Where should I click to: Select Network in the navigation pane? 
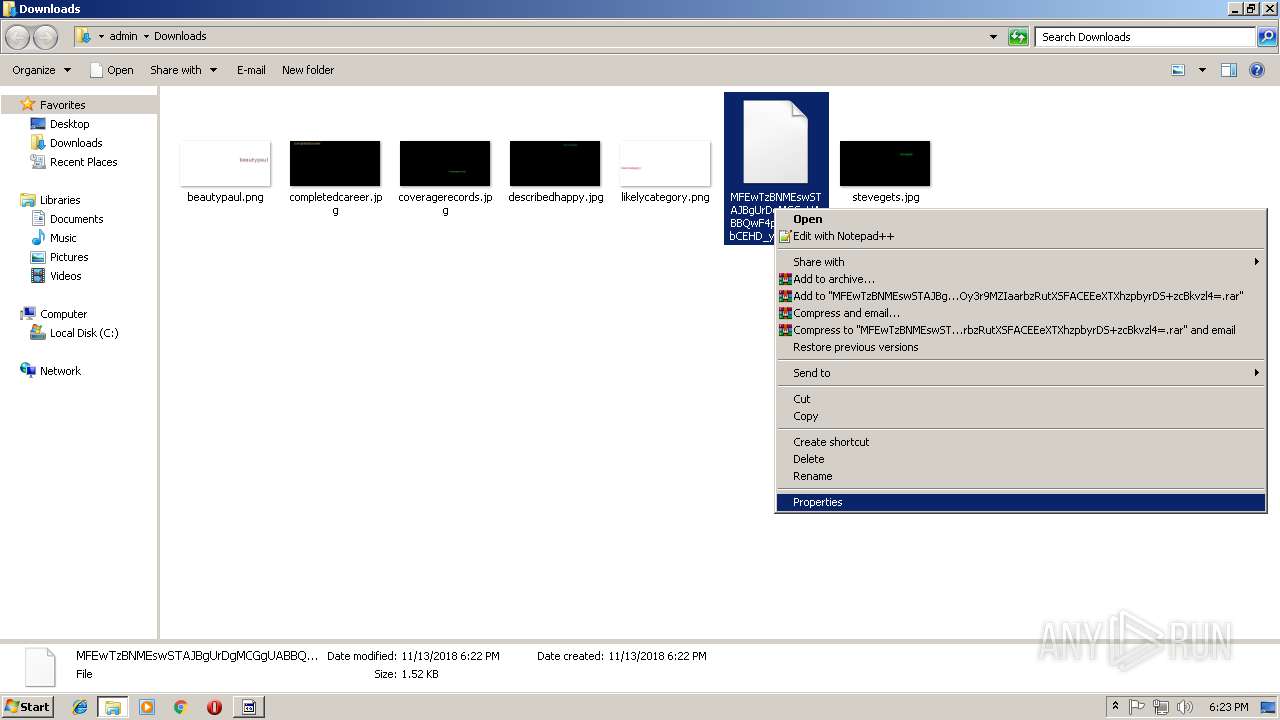tap(60, 371)
